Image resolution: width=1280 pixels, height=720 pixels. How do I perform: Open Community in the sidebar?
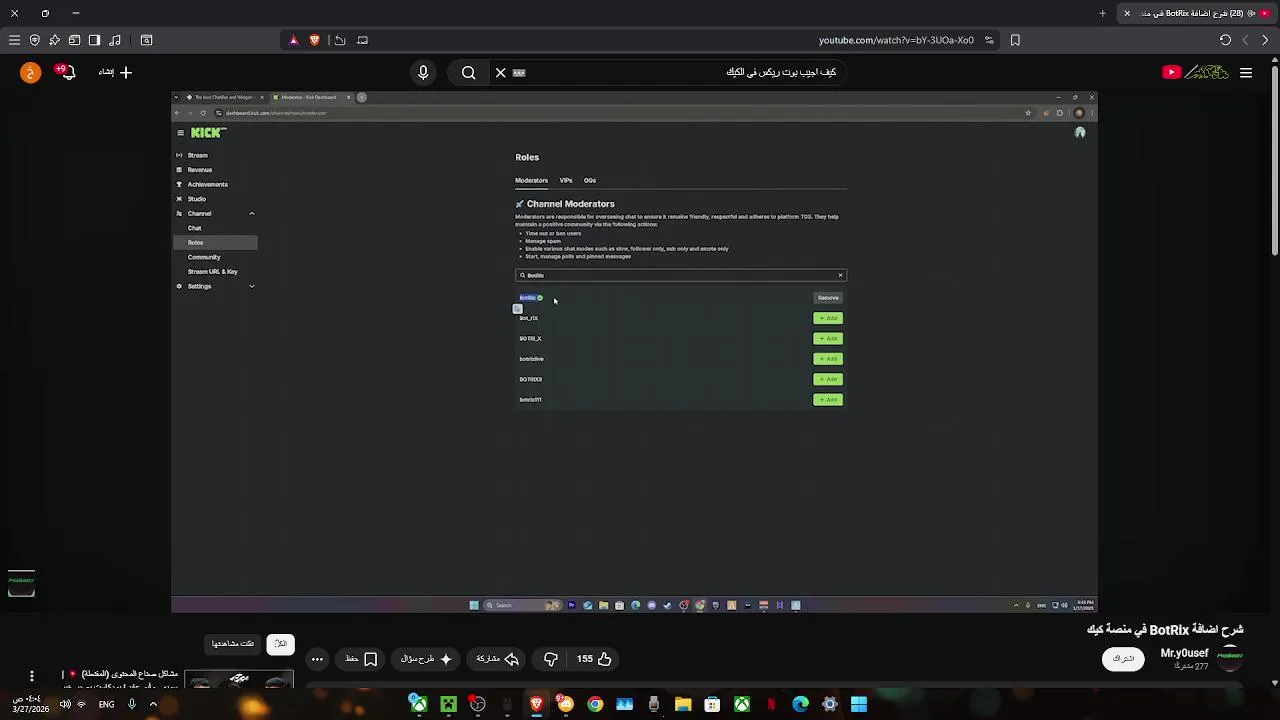coord(204,257)
